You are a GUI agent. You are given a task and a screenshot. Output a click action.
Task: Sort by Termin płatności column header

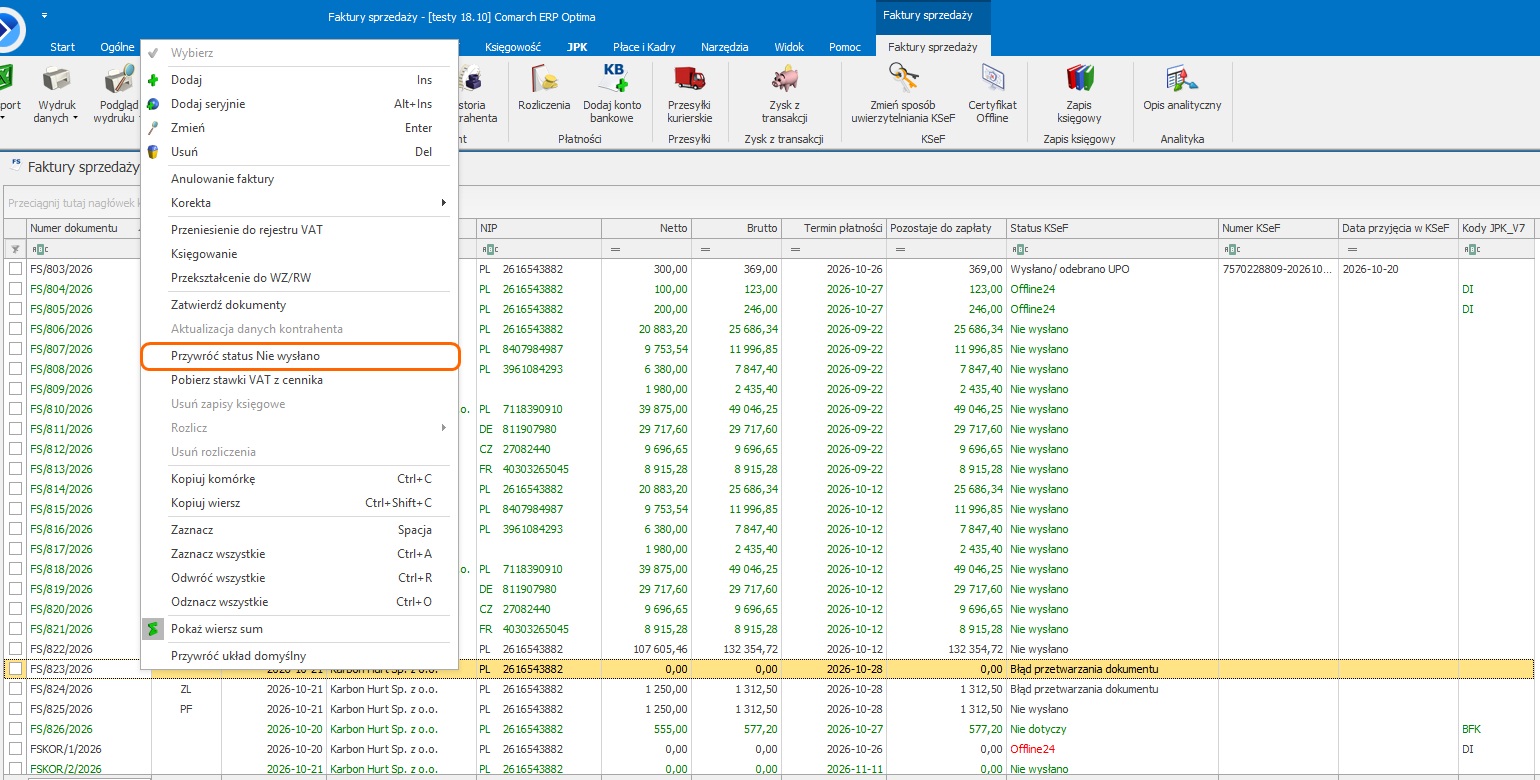(x=833, y=228)
